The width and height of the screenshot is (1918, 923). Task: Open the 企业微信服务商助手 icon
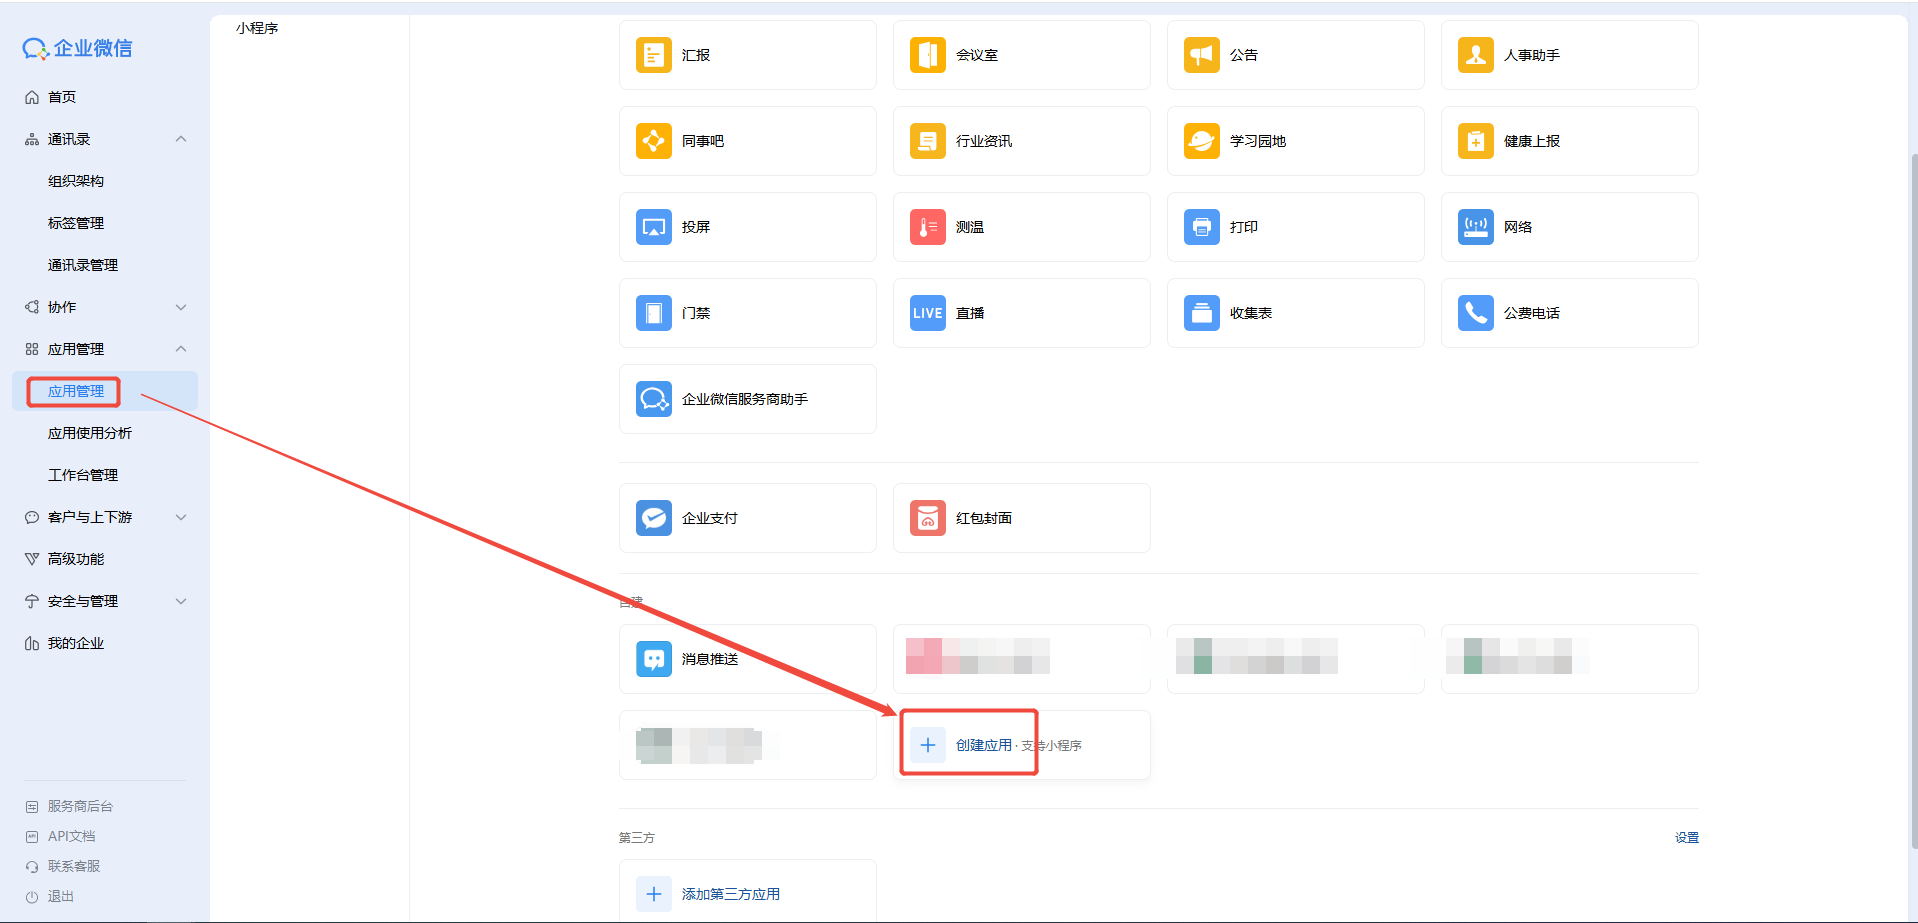coord(654,399)
